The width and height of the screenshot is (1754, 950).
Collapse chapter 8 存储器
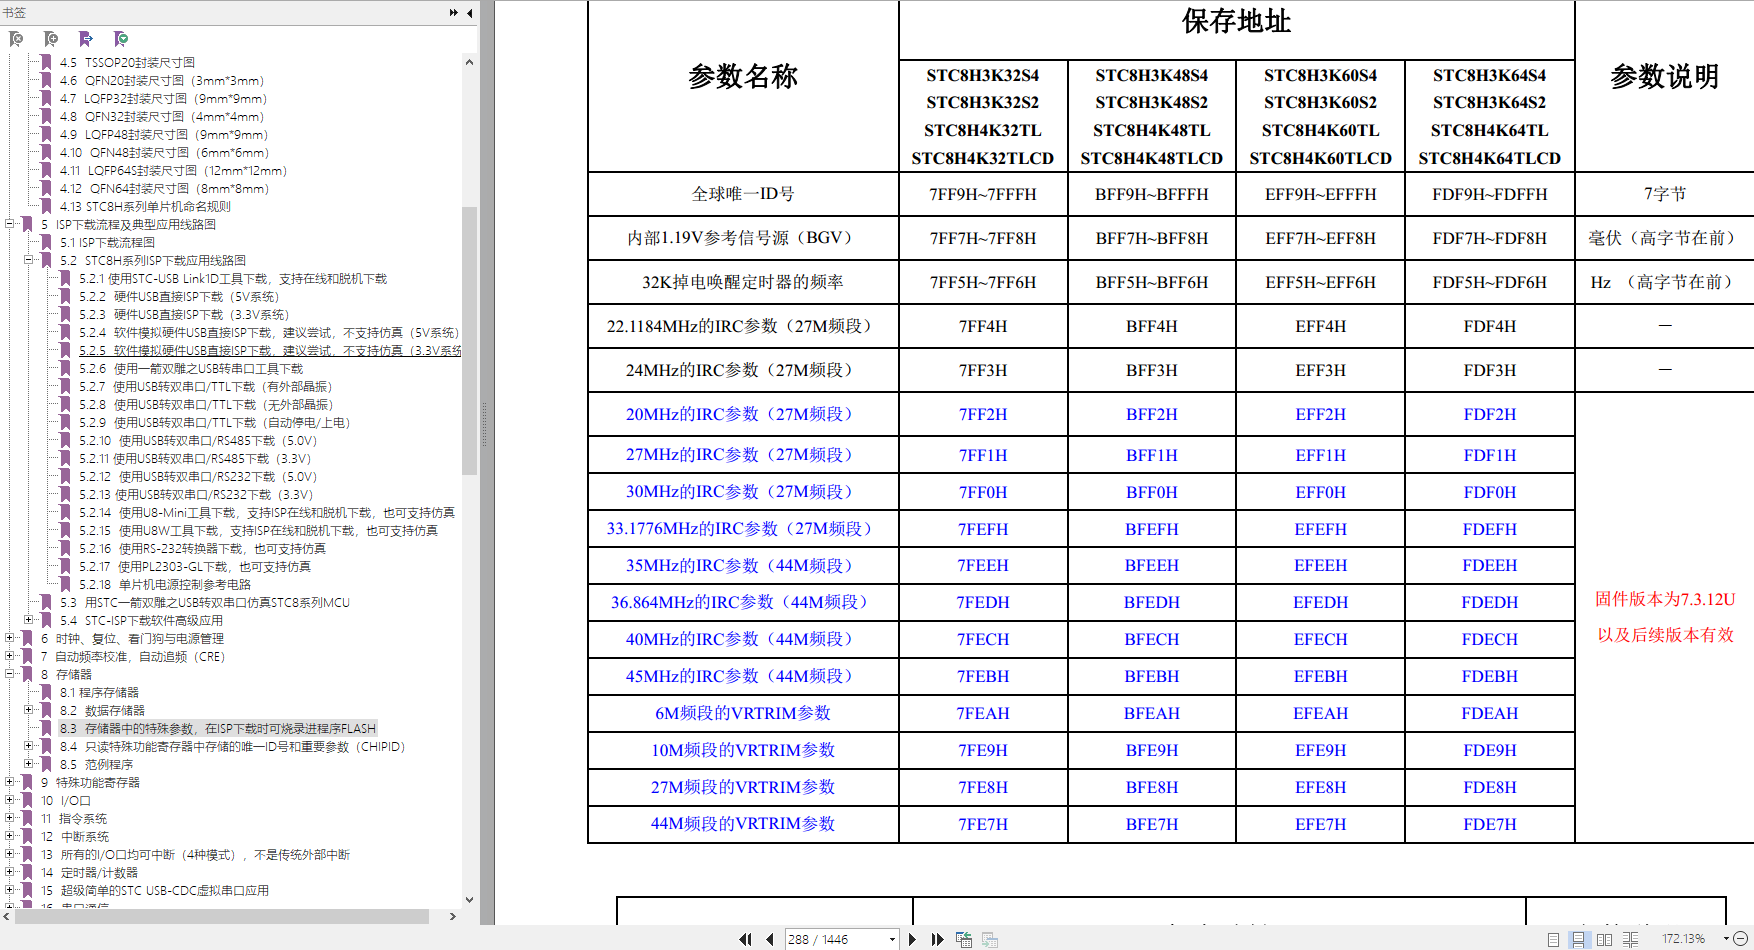click(10, 674)
